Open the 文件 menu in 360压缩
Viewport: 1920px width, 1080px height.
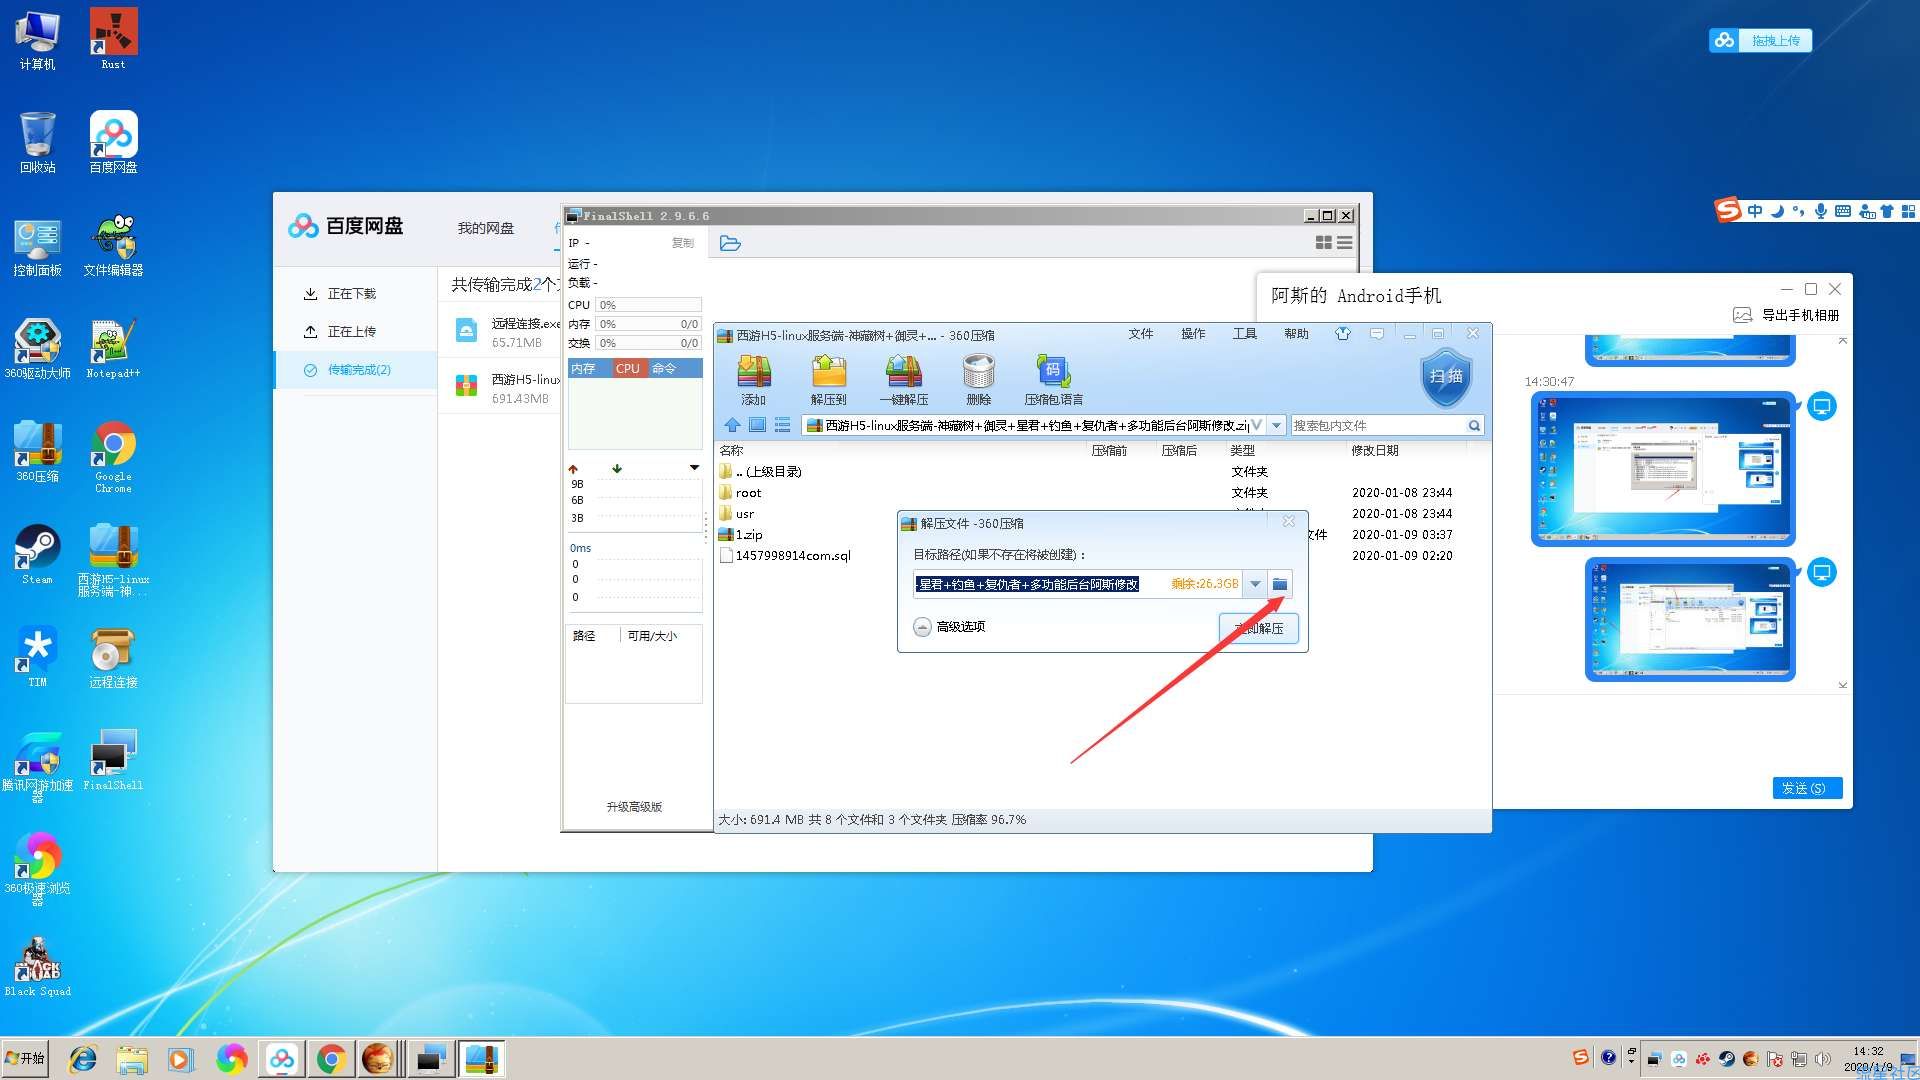pos(1141,334)
